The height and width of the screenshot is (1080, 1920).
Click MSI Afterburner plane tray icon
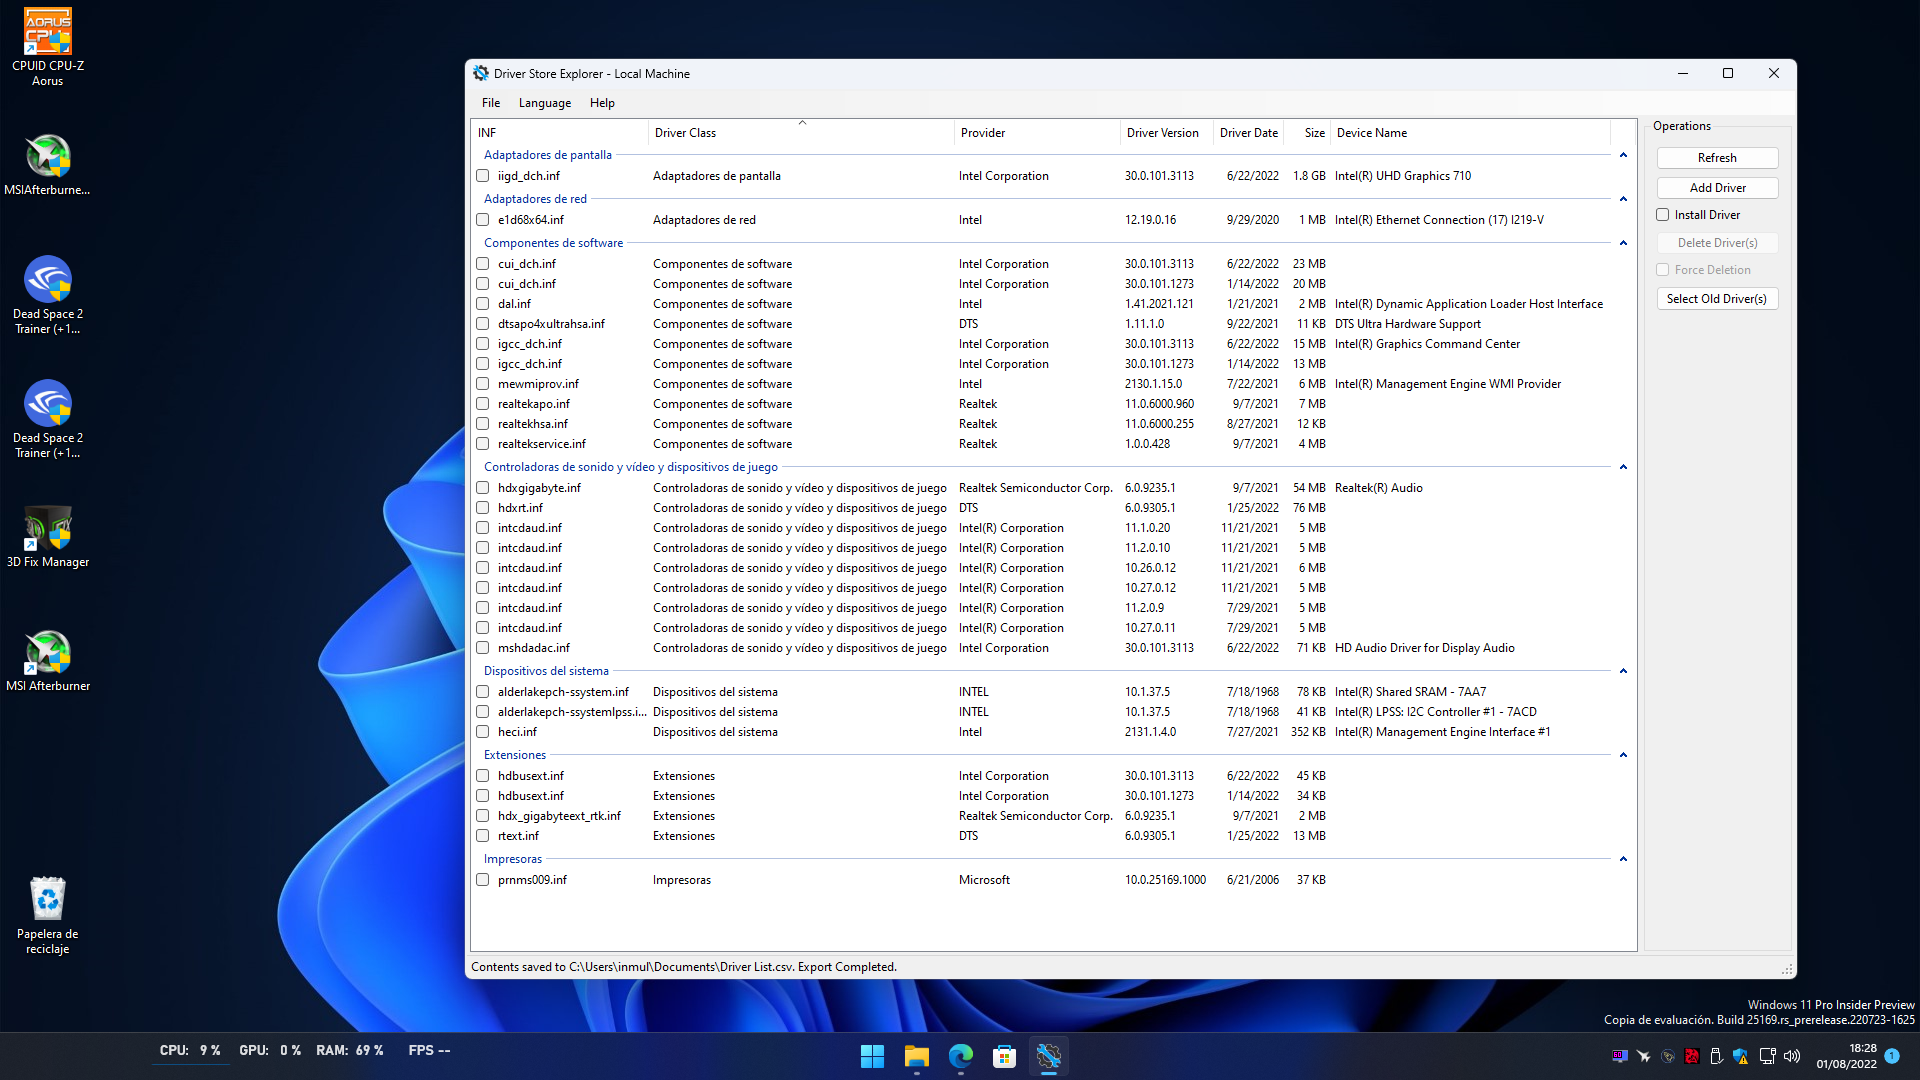(x=1643, y=1056)
